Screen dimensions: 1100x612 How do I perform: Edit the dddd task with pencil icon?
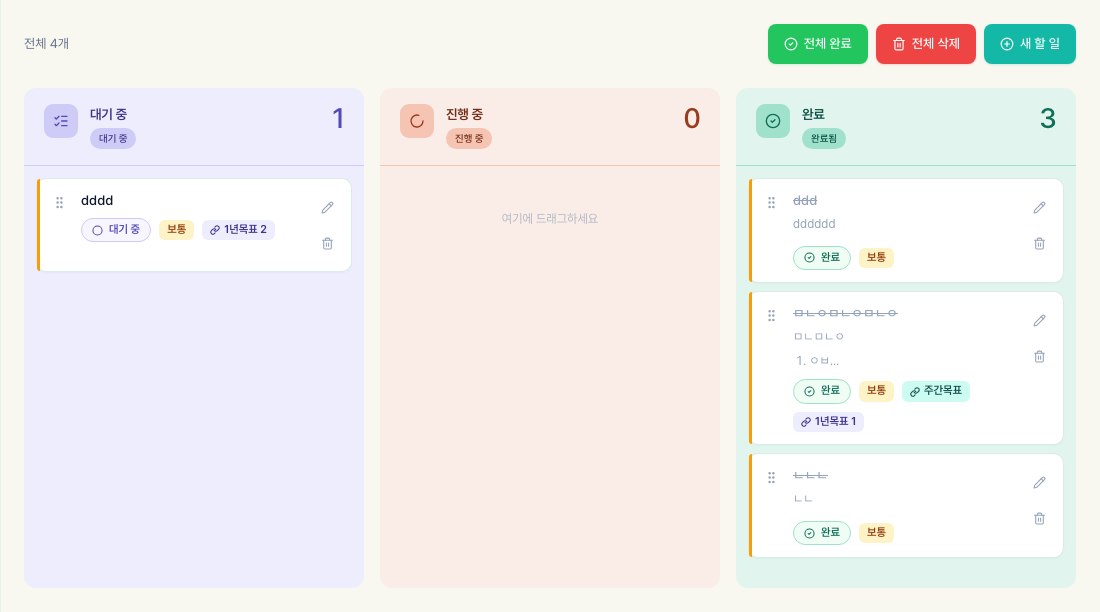[x=328, y=207]
